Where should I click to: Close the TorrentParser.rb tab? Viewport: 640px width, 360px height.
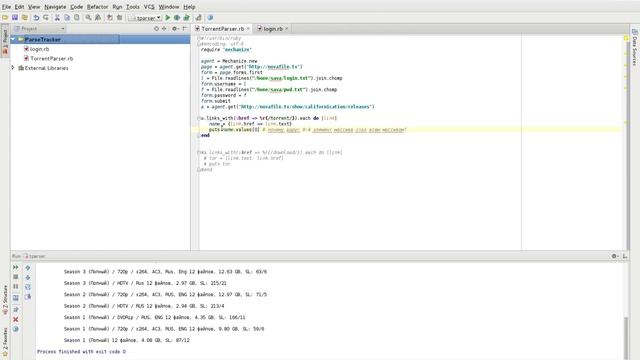coord(248,29)
